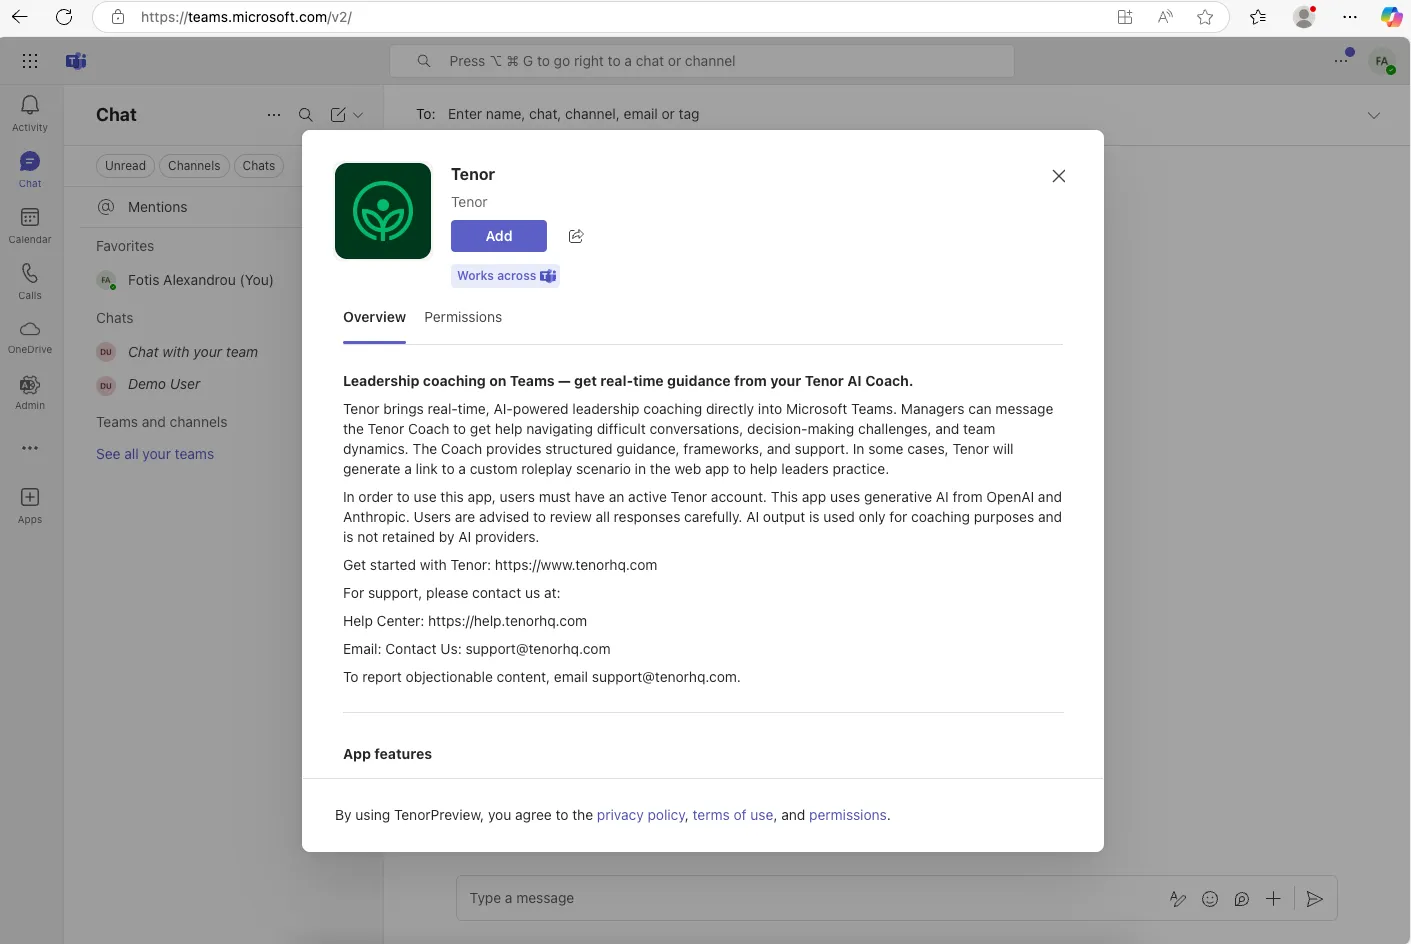This screenshot has height=944, width=1411.
Task: Click the App features heading
Action: (387, 754)
